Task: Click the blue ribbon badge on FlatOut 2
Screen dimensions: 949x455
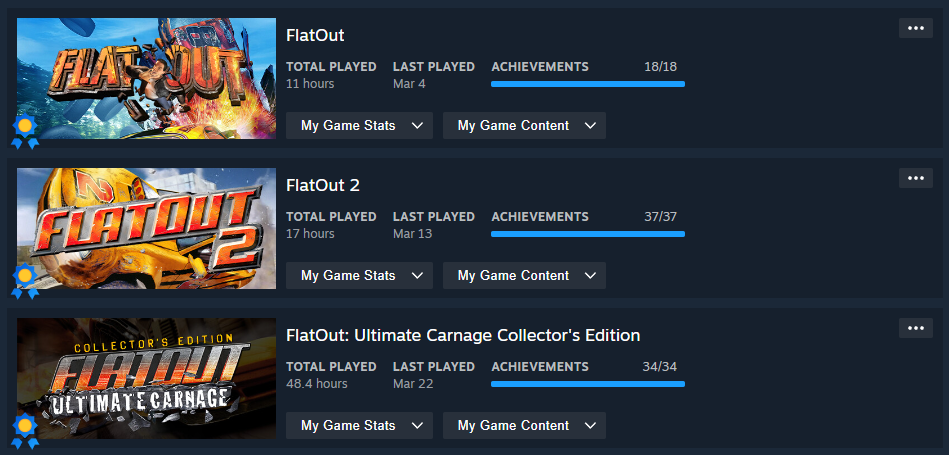Action: [24, 280]
